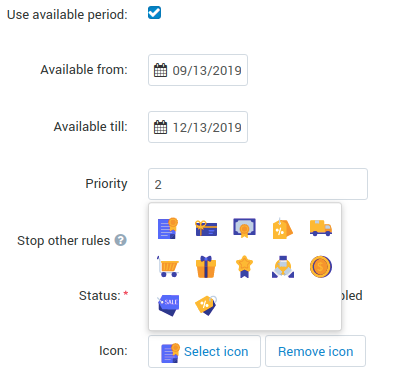This screenshot has height=378, width=397.
Task: Select the hands holding box icon
Action: point(283,267)
